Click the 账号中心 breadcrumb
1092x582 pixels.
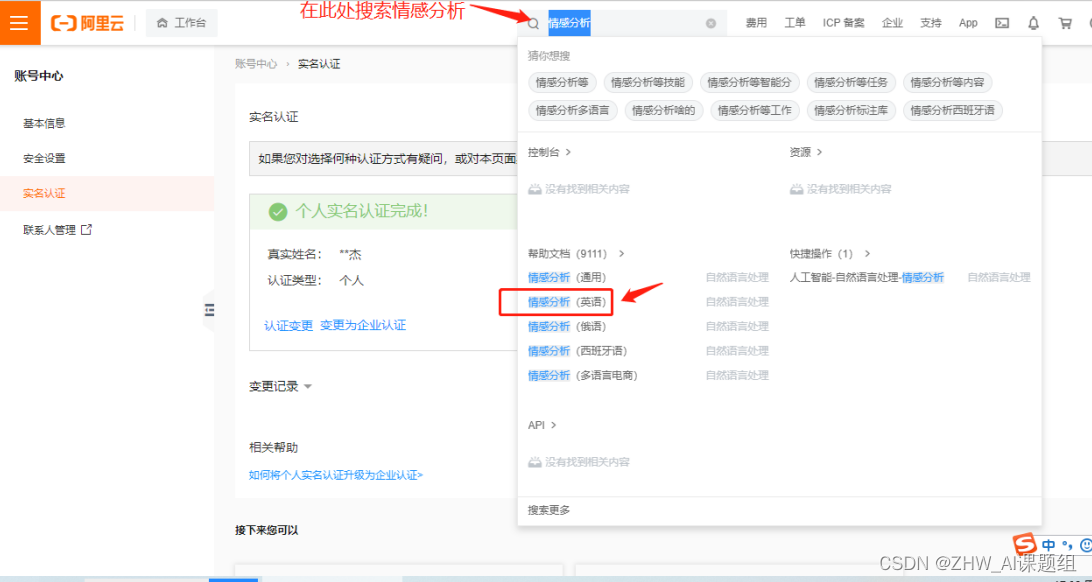[x=256, y=64]
